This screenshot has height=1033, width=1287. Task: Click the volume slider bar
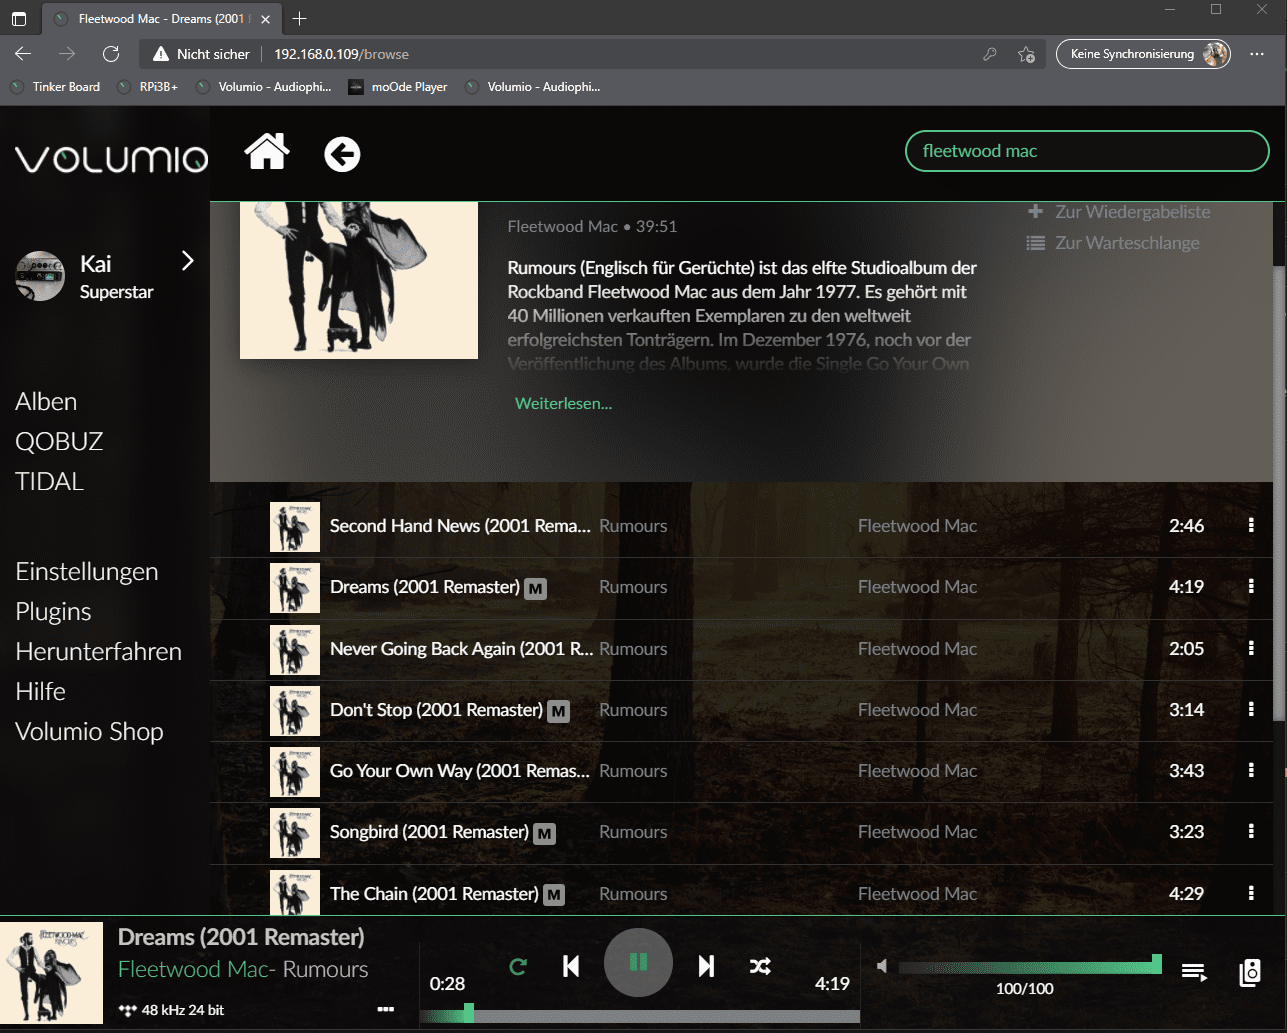click(x=1030, y=967)
